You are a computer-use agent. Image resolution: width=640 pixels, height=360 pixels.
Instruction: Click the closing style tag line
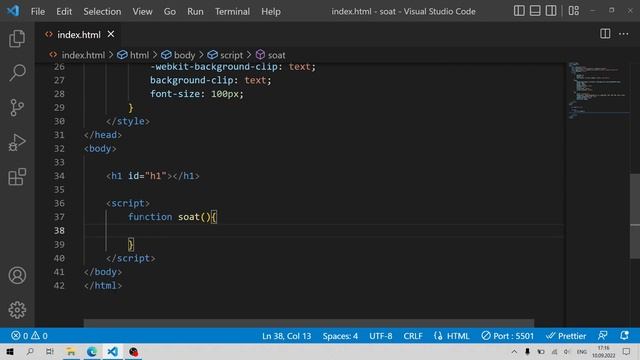pos(128,121)
